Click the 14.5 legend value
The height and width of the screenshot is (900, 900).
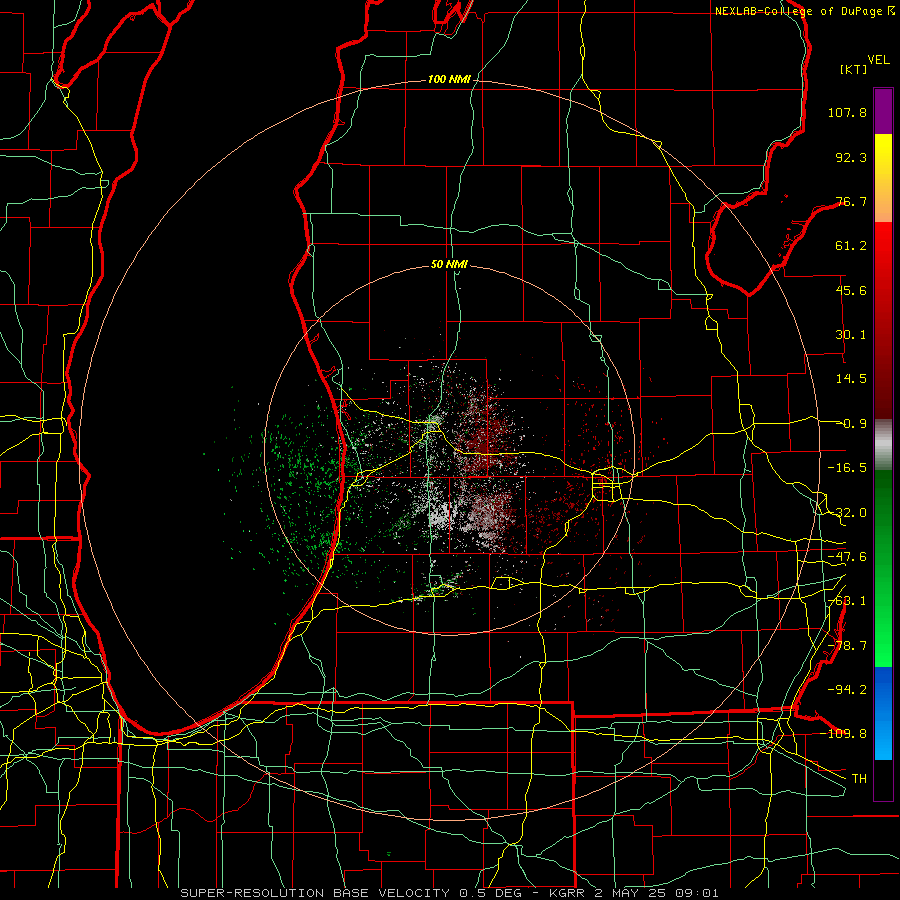pos(851,379)
